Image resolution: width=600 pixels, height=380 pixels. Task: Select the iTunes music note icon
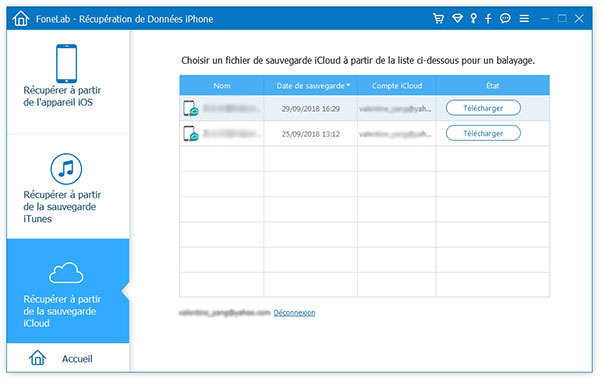point(66,169)
